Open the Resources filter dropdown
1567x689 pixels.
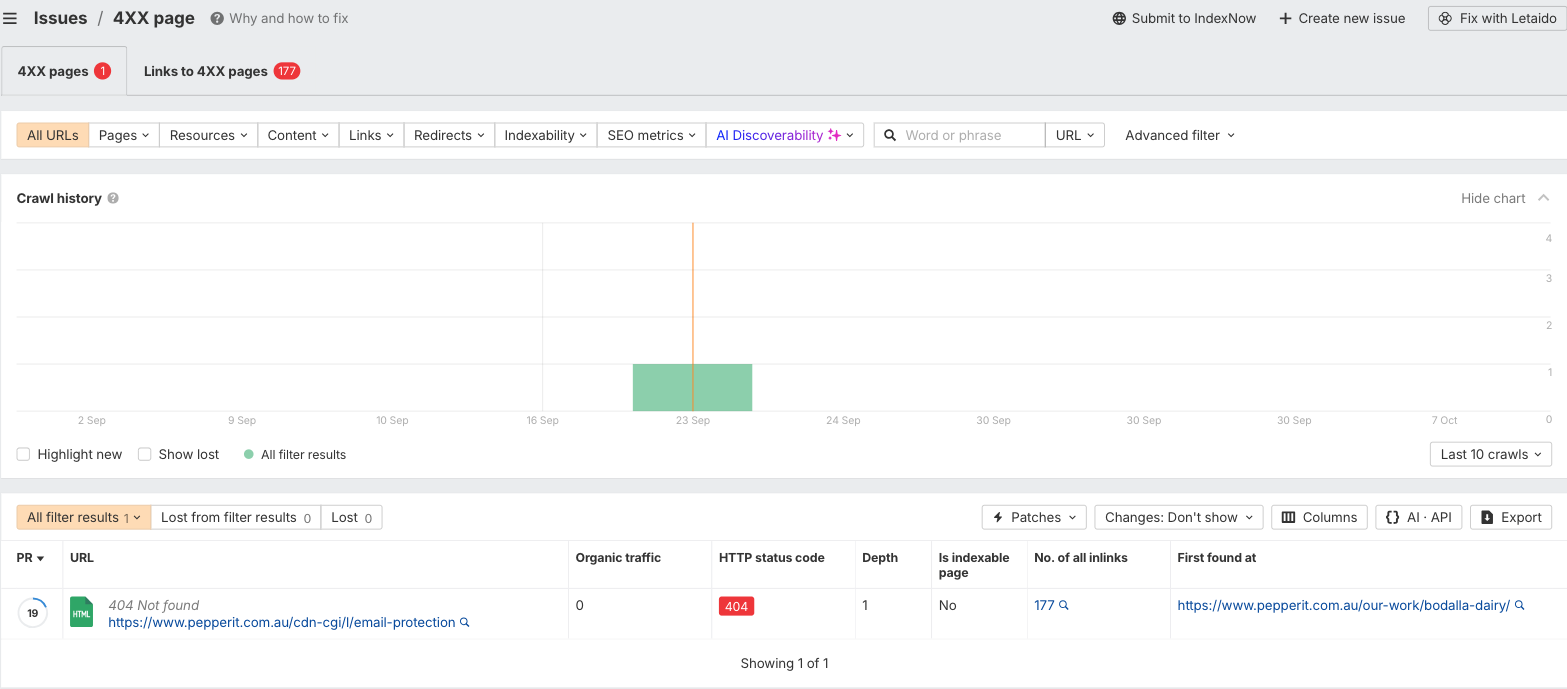tap(208, 135)
